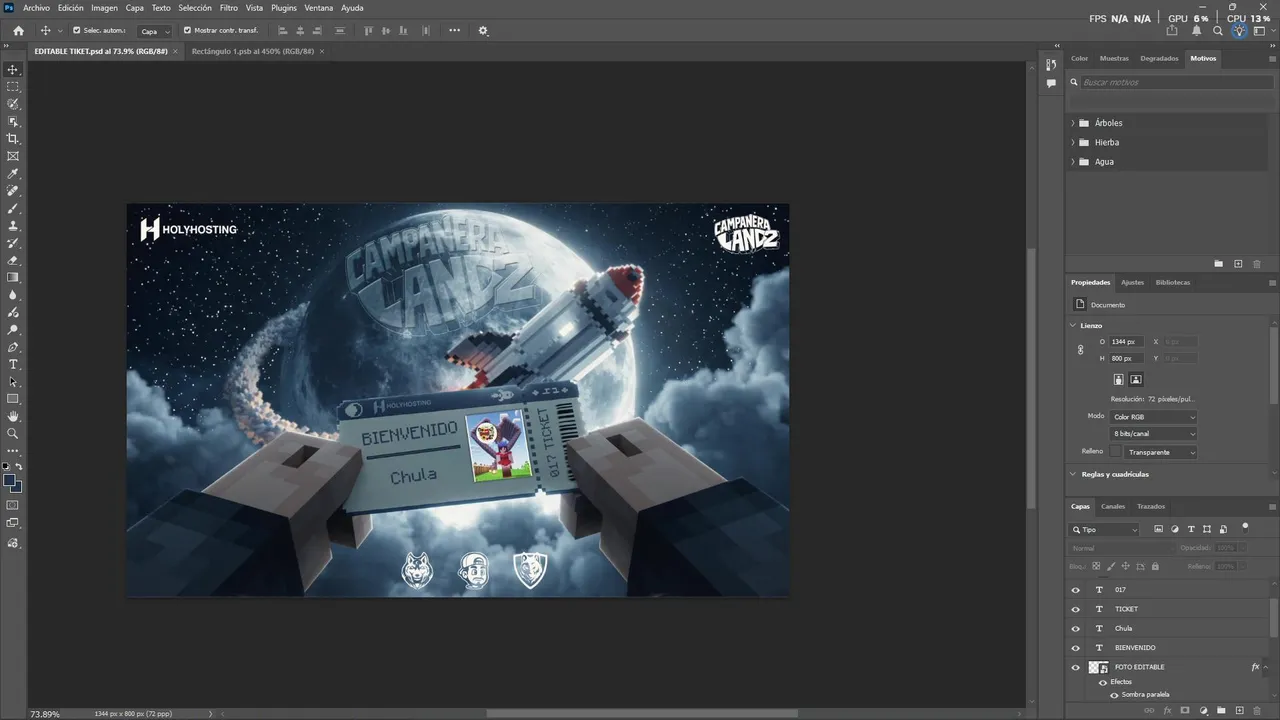Image resolution: width=1280 pixels, height=720 pixels.
Task: Open the Color RGB mode dropdown
Action: [x=1153, y=417]
